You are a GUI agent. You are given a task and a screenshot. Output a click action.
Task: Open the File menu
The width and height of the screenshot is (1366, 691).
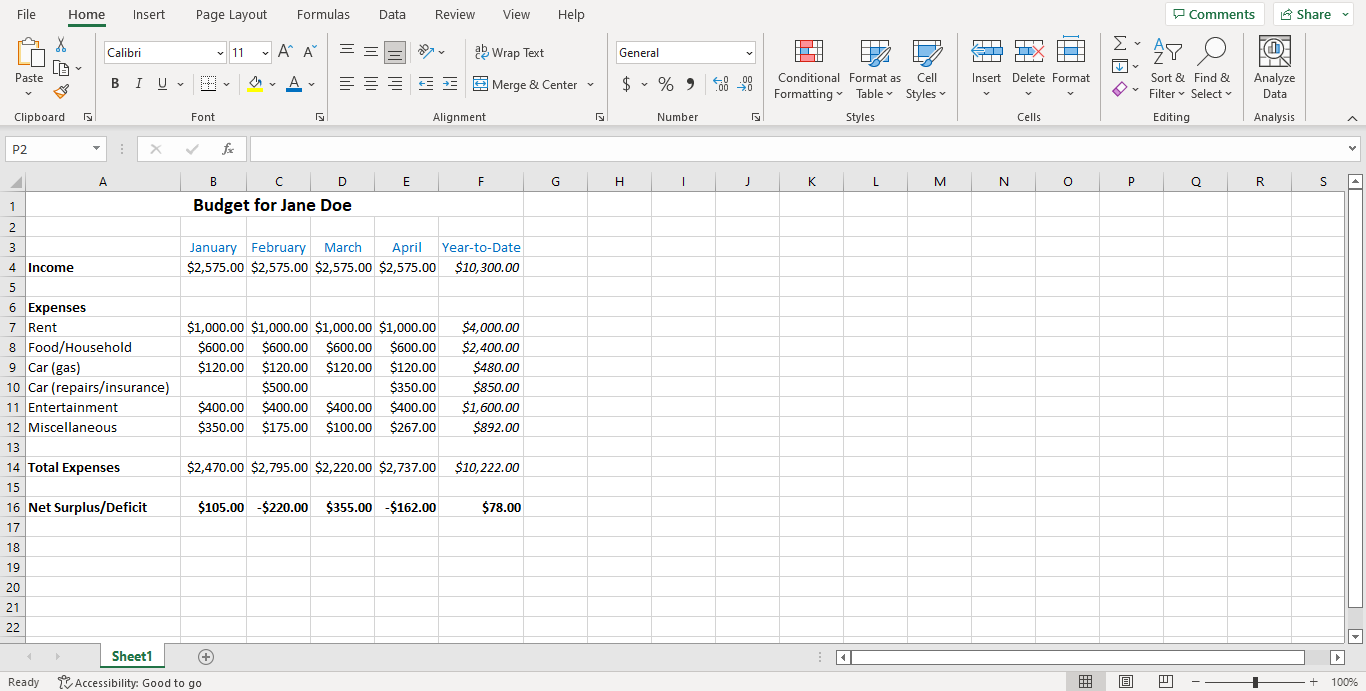pyautogui.click(x=26, y=14)
